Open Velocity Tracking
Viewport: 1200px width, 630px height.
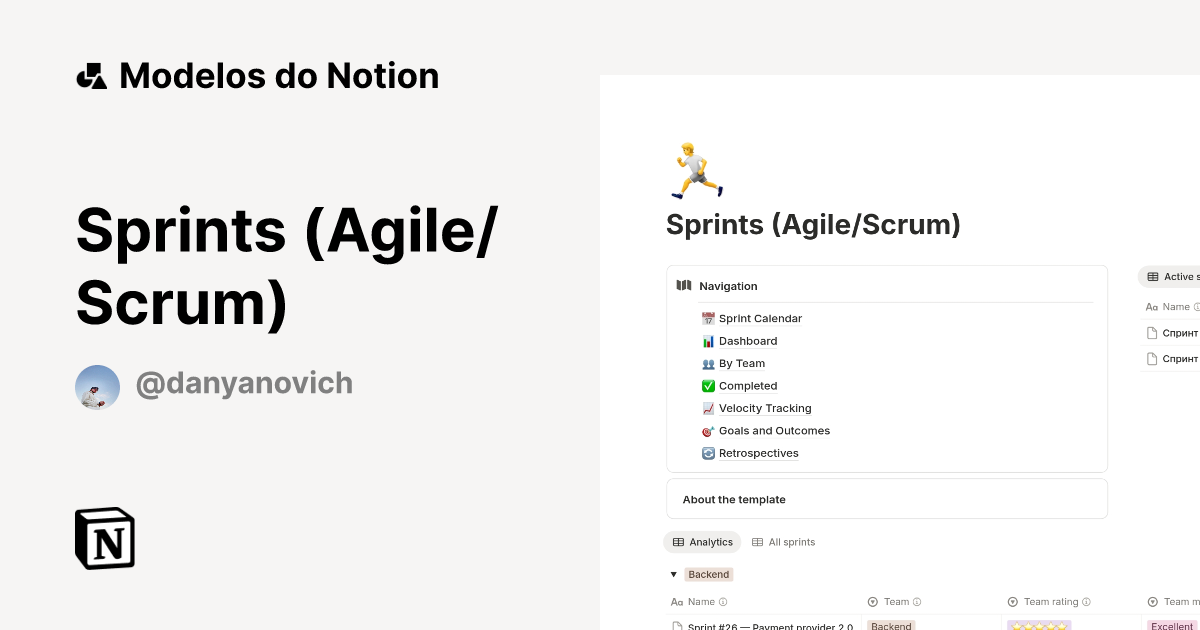764,408
